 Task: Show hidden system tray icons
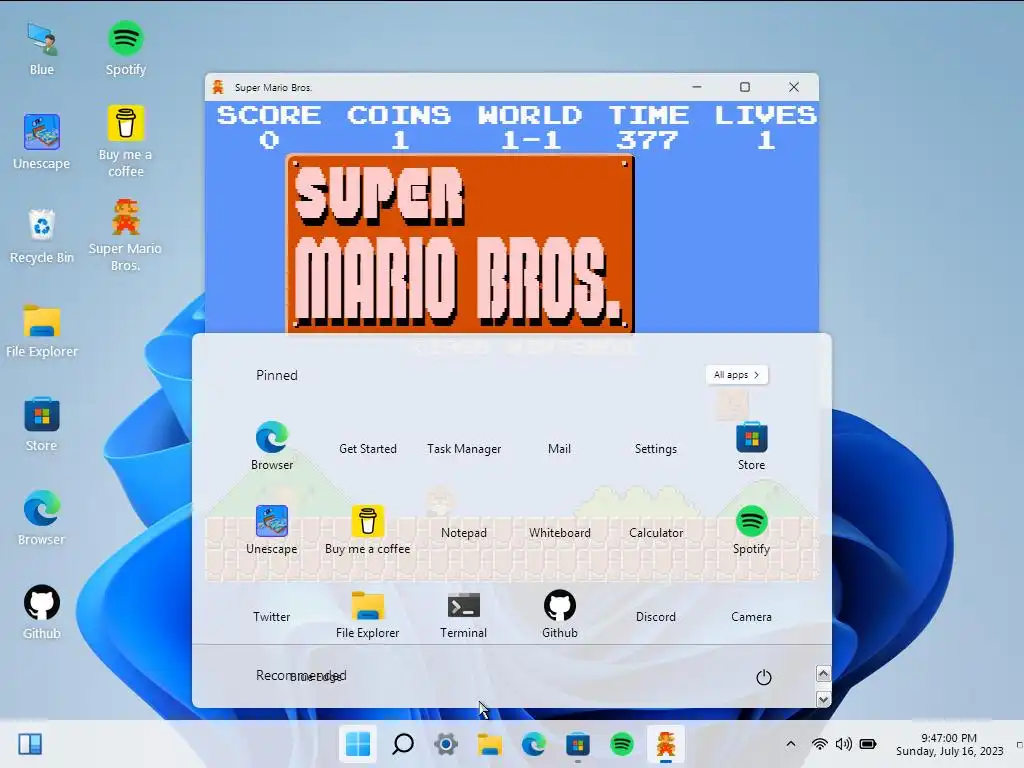click(x=790, y=744)
